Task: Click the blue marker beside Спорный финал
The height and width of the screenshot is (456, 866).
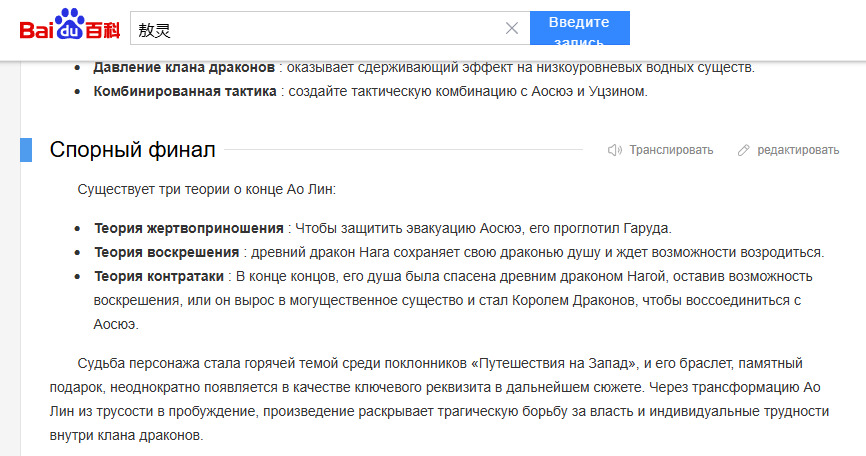Action: click(26, 150)
